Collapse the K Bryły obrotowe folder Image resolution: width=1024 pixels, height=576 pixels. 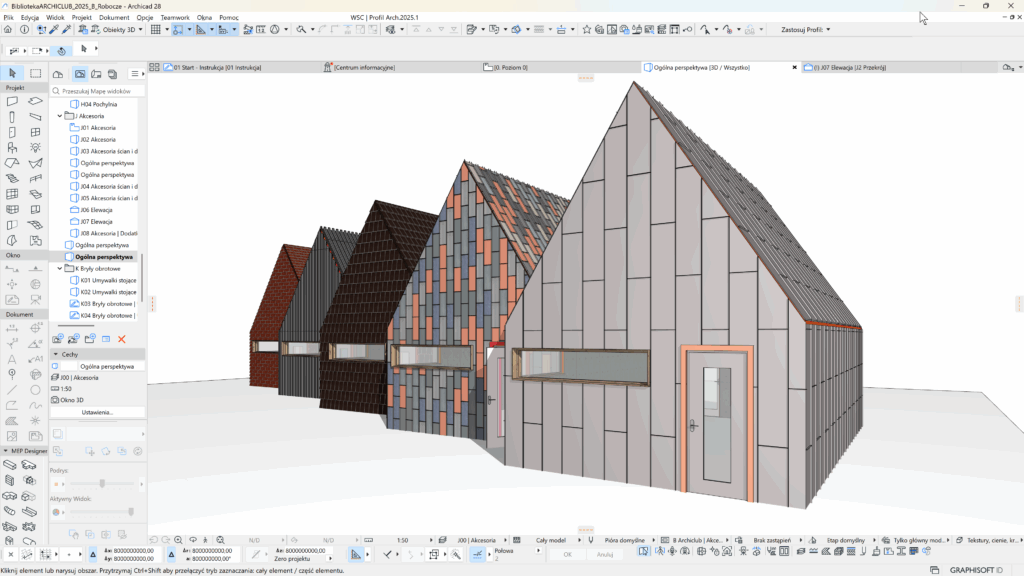tap(60, 268)
